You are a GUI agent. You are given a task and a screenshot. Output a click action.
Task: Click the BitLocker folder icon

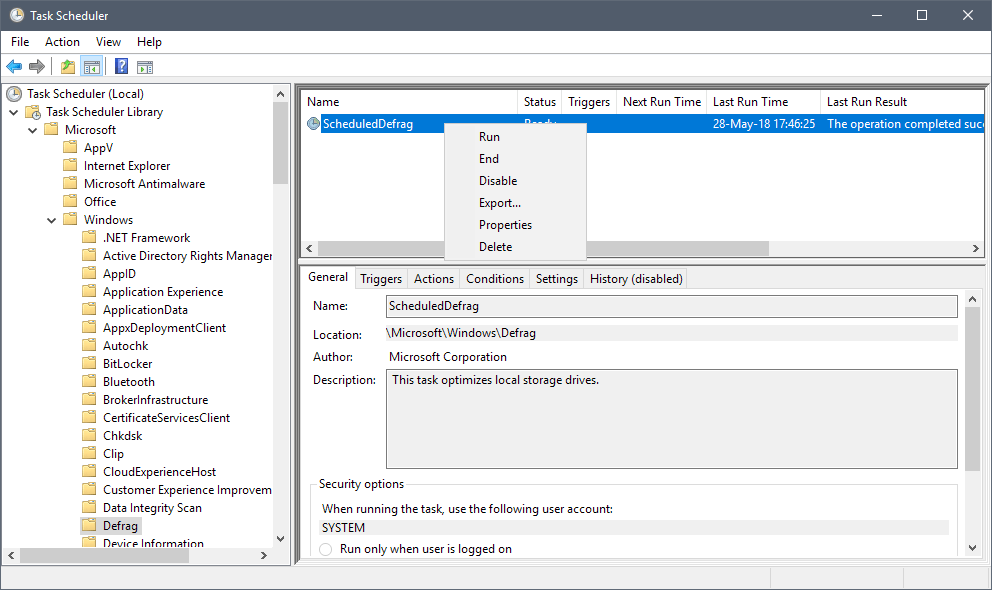pos(89,364)
